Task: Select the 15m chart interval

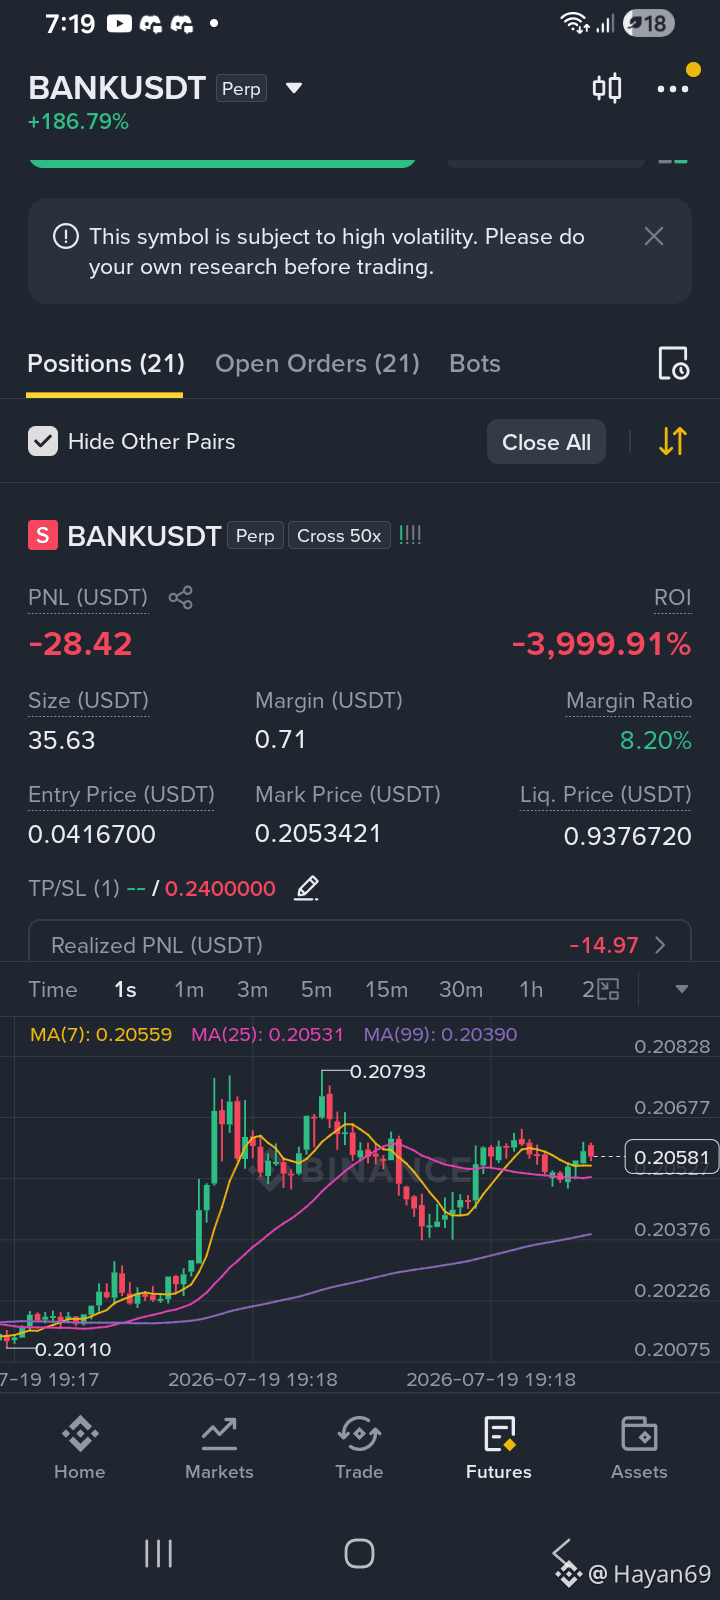Action: pyautogui.click(x=386, y=990)
